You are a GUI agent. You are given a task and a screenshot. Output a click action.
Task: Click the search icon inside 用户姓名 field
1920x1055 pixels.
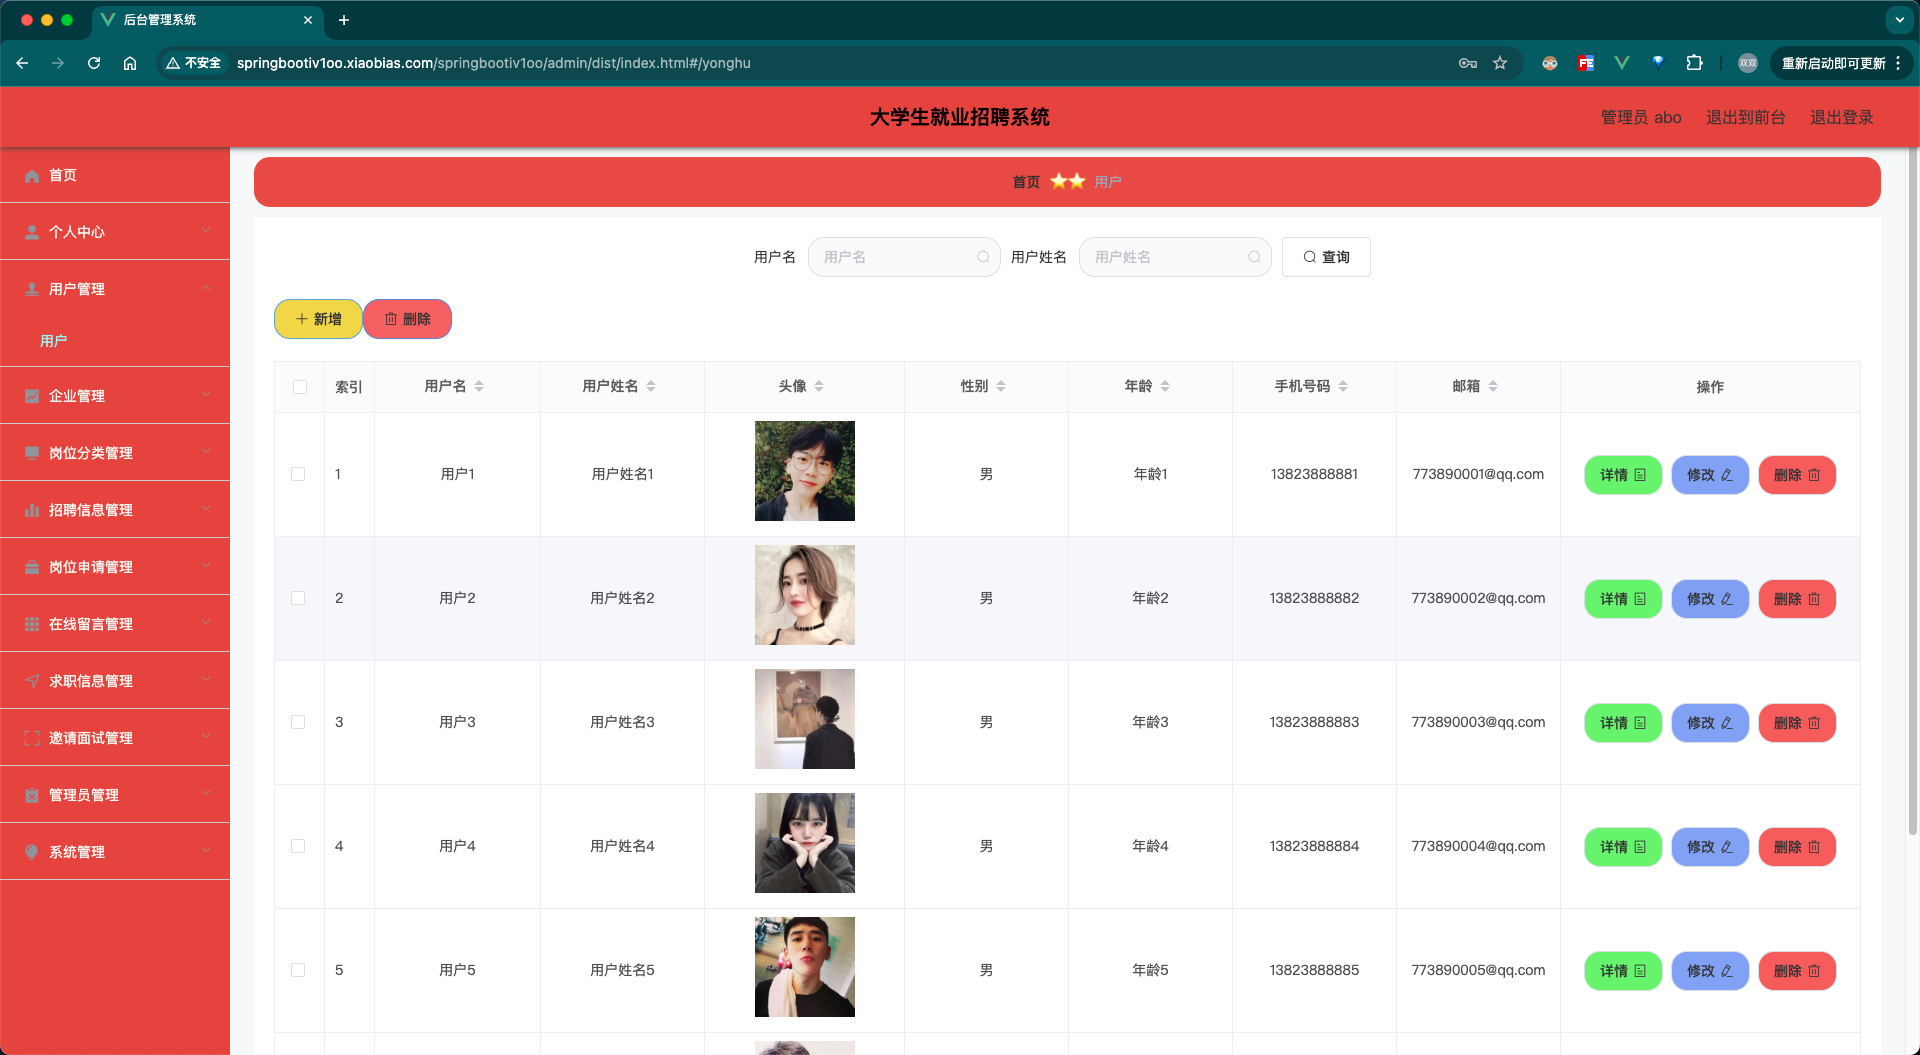pyautogui.click(x=1254, y=257)
